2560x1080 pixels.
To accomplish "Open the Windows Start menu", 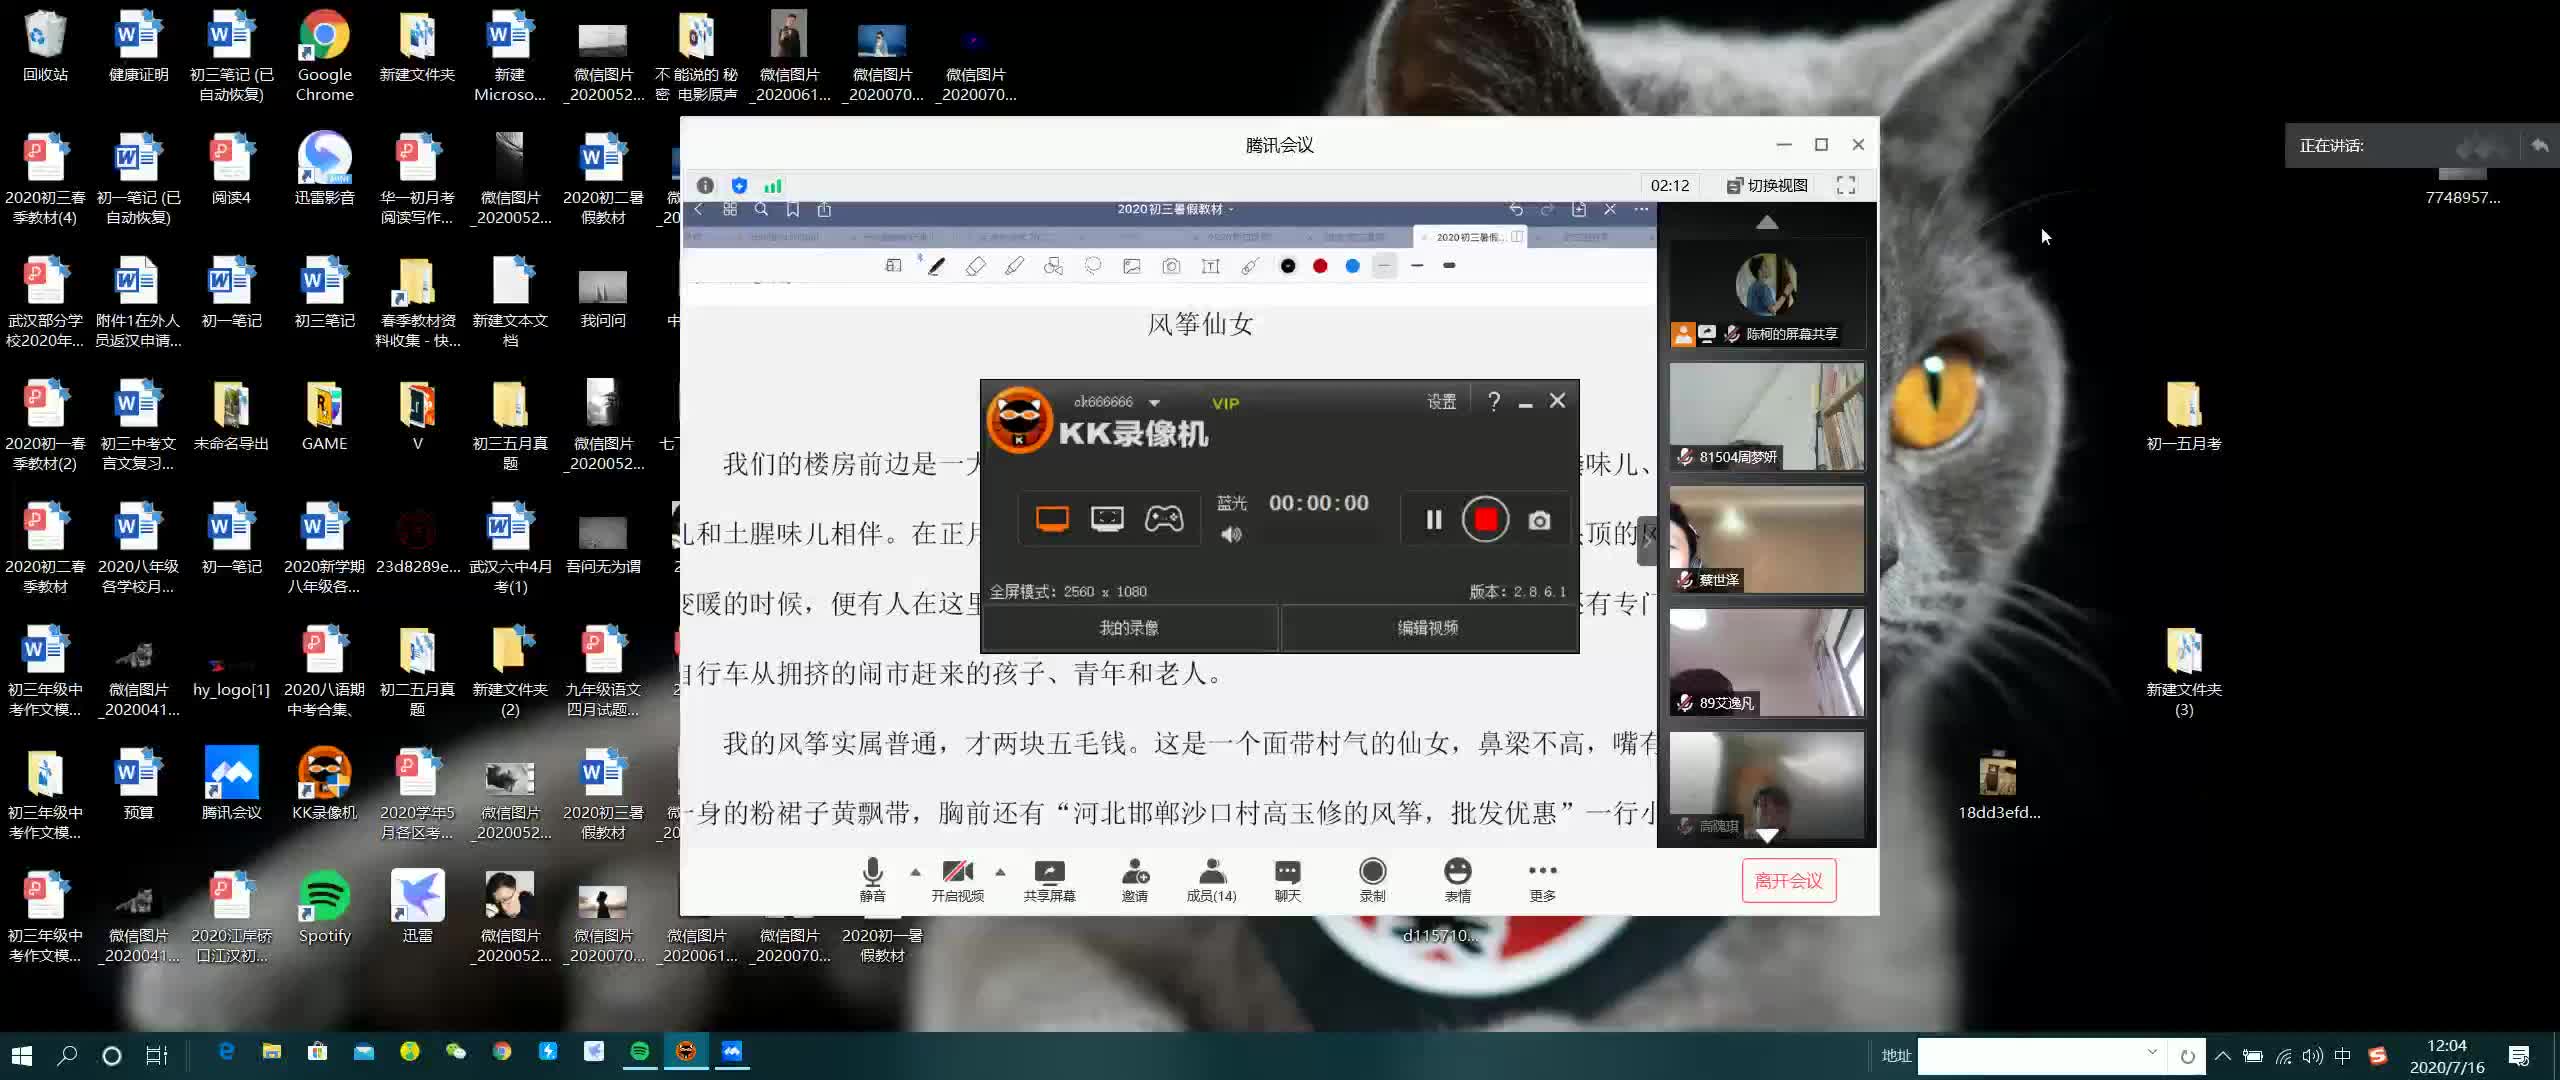I will (21, 1055).
